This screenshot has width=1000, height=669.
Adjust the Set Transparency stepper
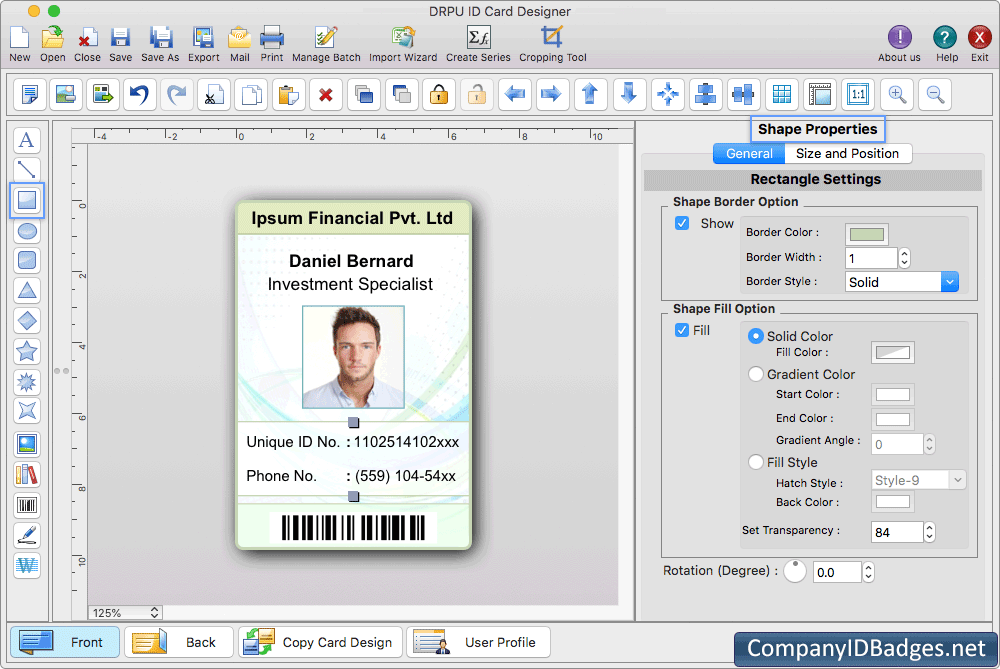point(929,532)
